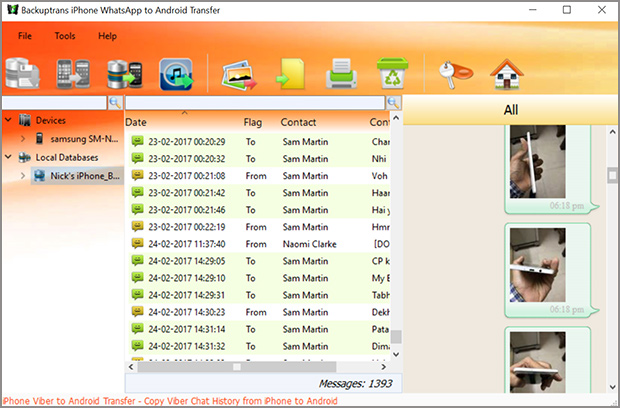Click the message list vertical scrollbar thumb
Viewport: 620px width, 408px height.
tap(396, 337)
